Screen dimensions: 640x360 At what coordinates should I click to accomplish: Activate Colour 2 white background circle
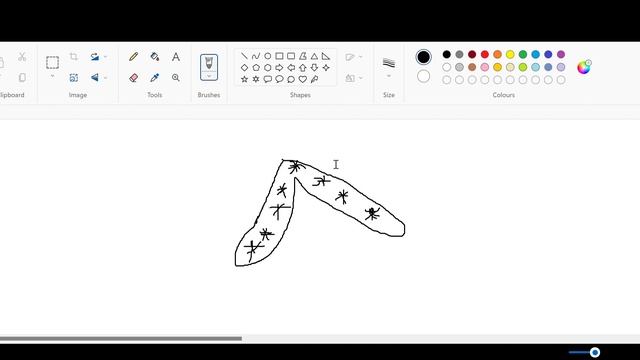tap(423, 76)
